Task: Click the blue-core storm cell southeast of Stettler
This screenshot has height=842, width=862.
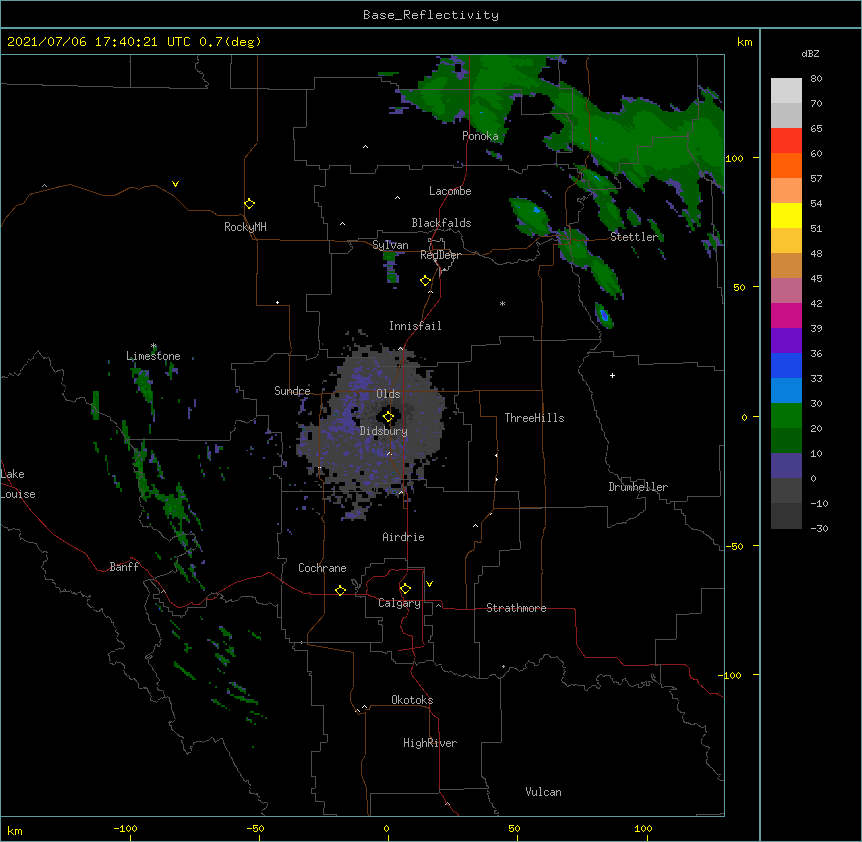Action: 604,315
